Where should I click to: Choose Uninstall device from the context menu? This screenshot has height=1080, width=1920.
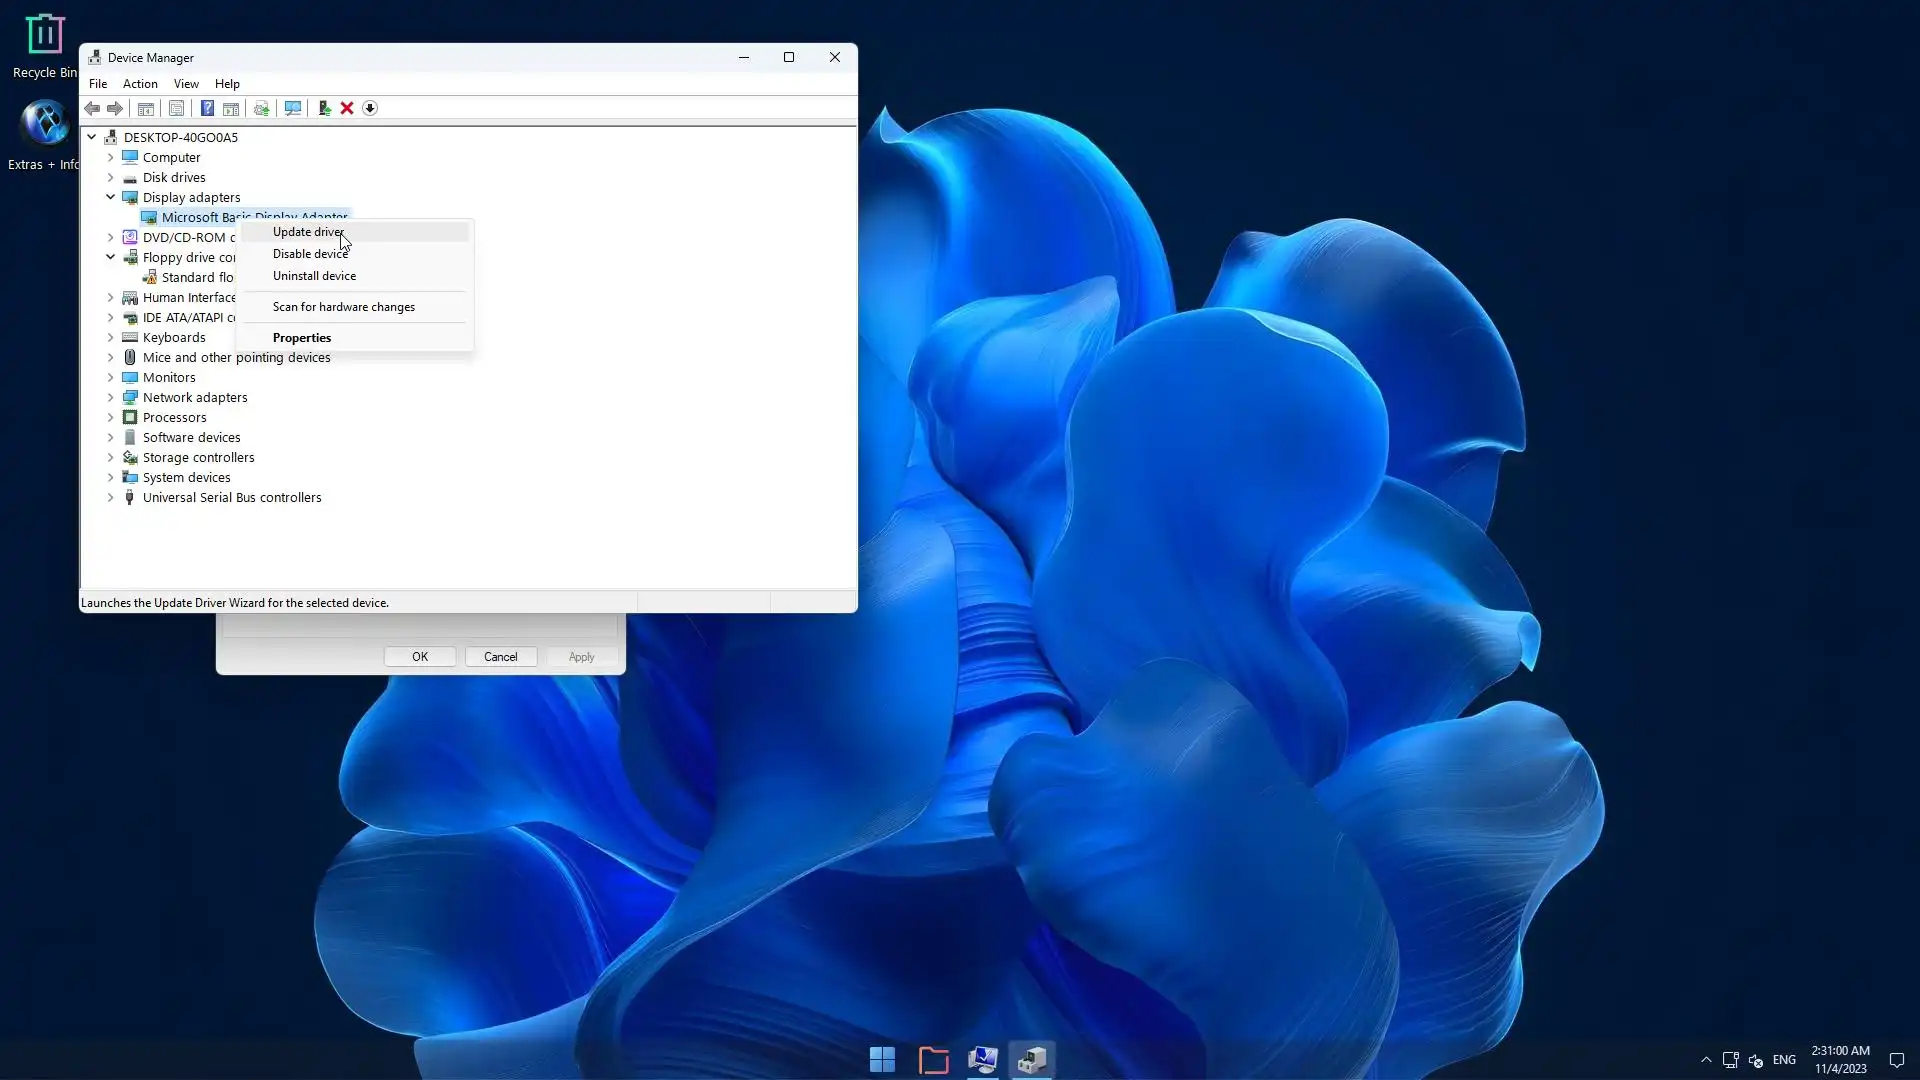tap(314, 276)
